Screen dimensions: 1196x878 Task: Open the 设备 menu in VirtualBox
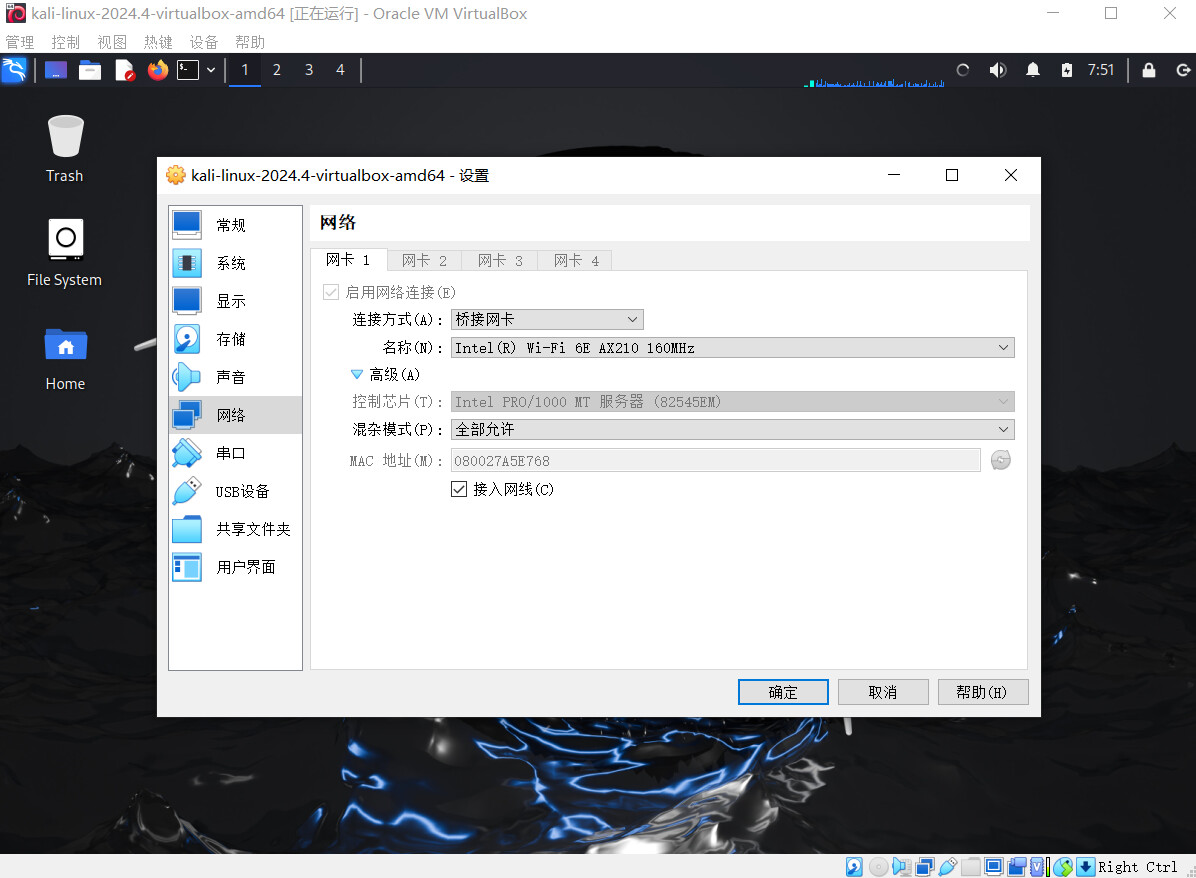click(x=204, y=42)
